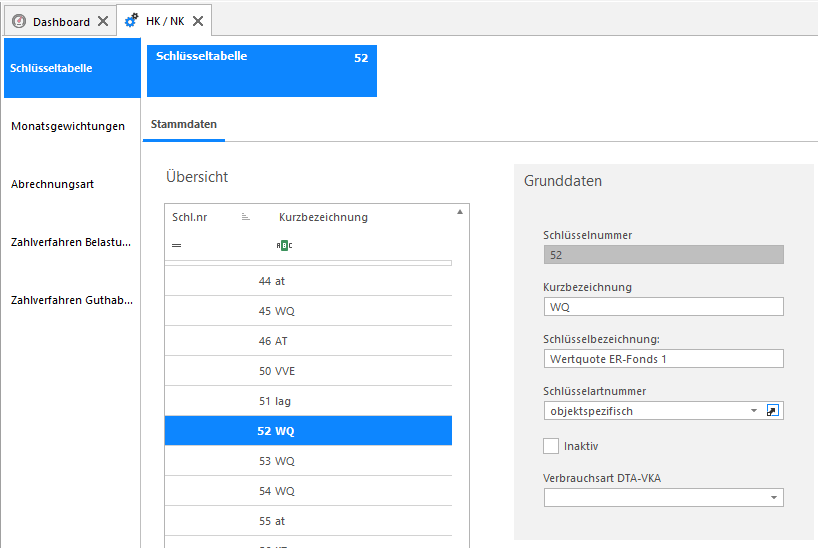Open the Schlüsselartnummer dropdown arrow
This screenshot has width=818, height=548.
pyautogui.click(x=754, y=411)
